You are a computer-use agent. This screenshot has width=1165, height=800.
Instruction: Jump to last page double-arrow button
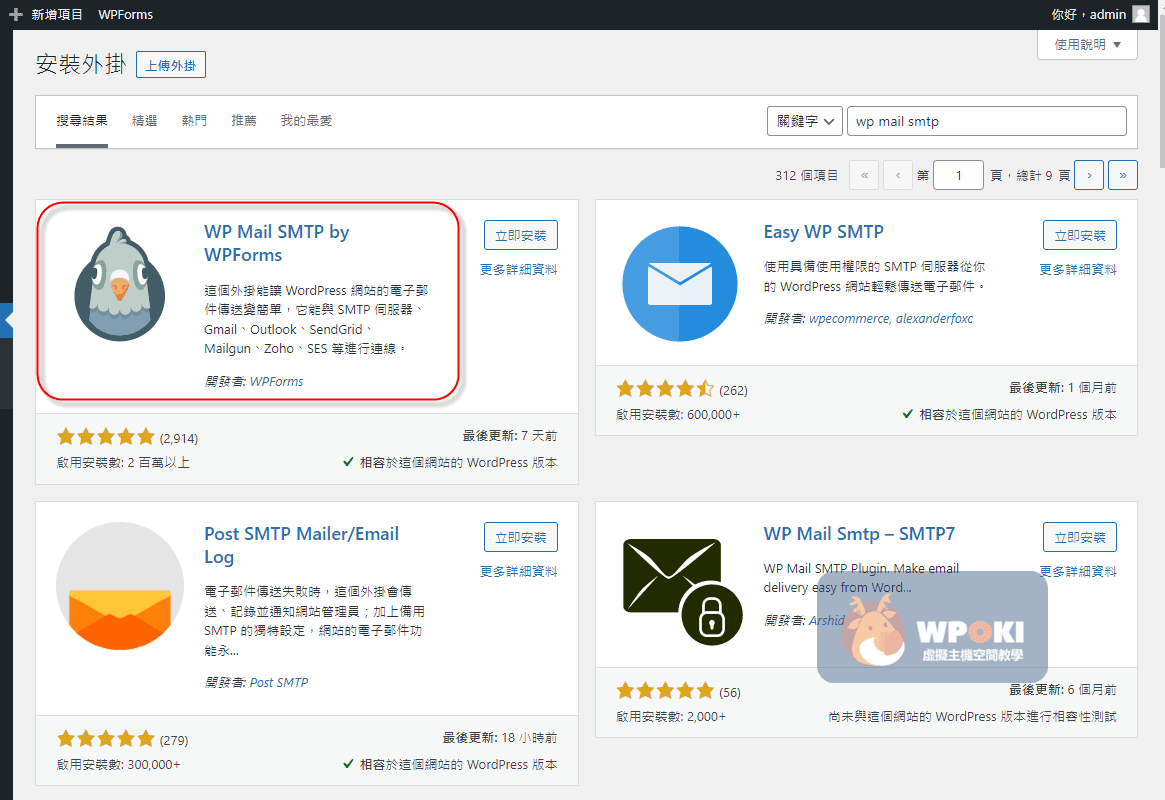[x=1123, y=175]
